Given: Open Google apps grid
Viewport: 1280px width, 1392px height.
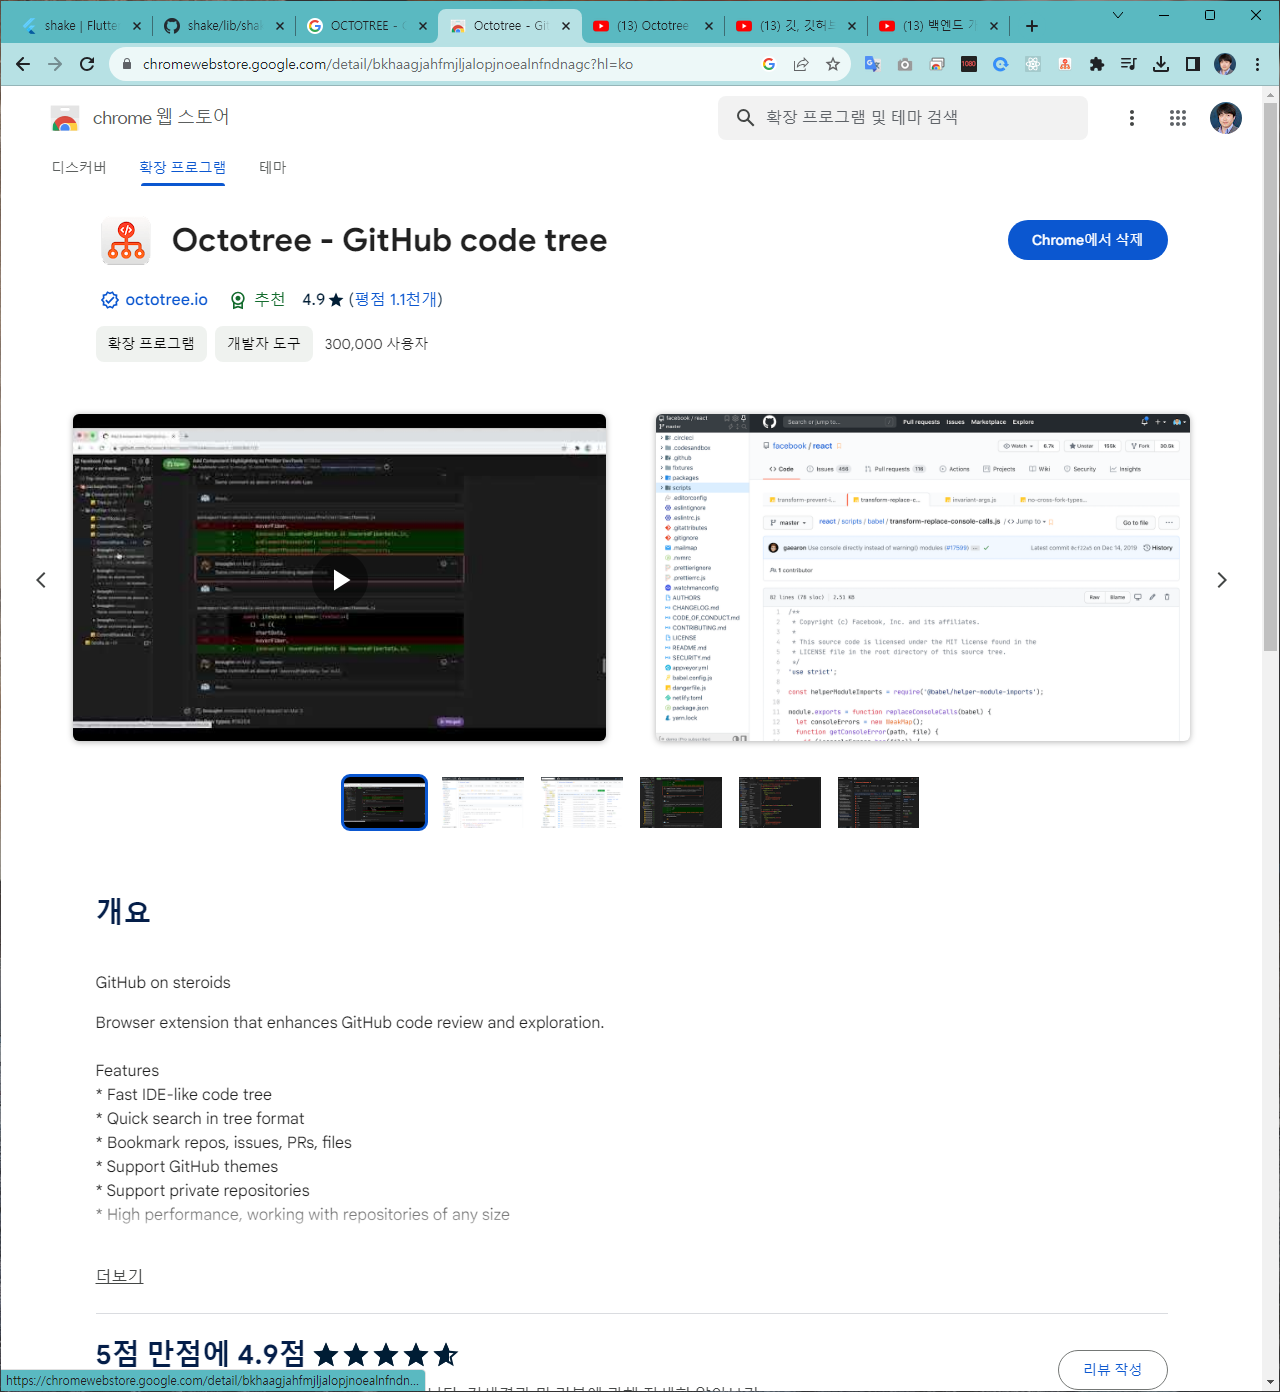Looking at the screenshot, I should click(1178, 118).
